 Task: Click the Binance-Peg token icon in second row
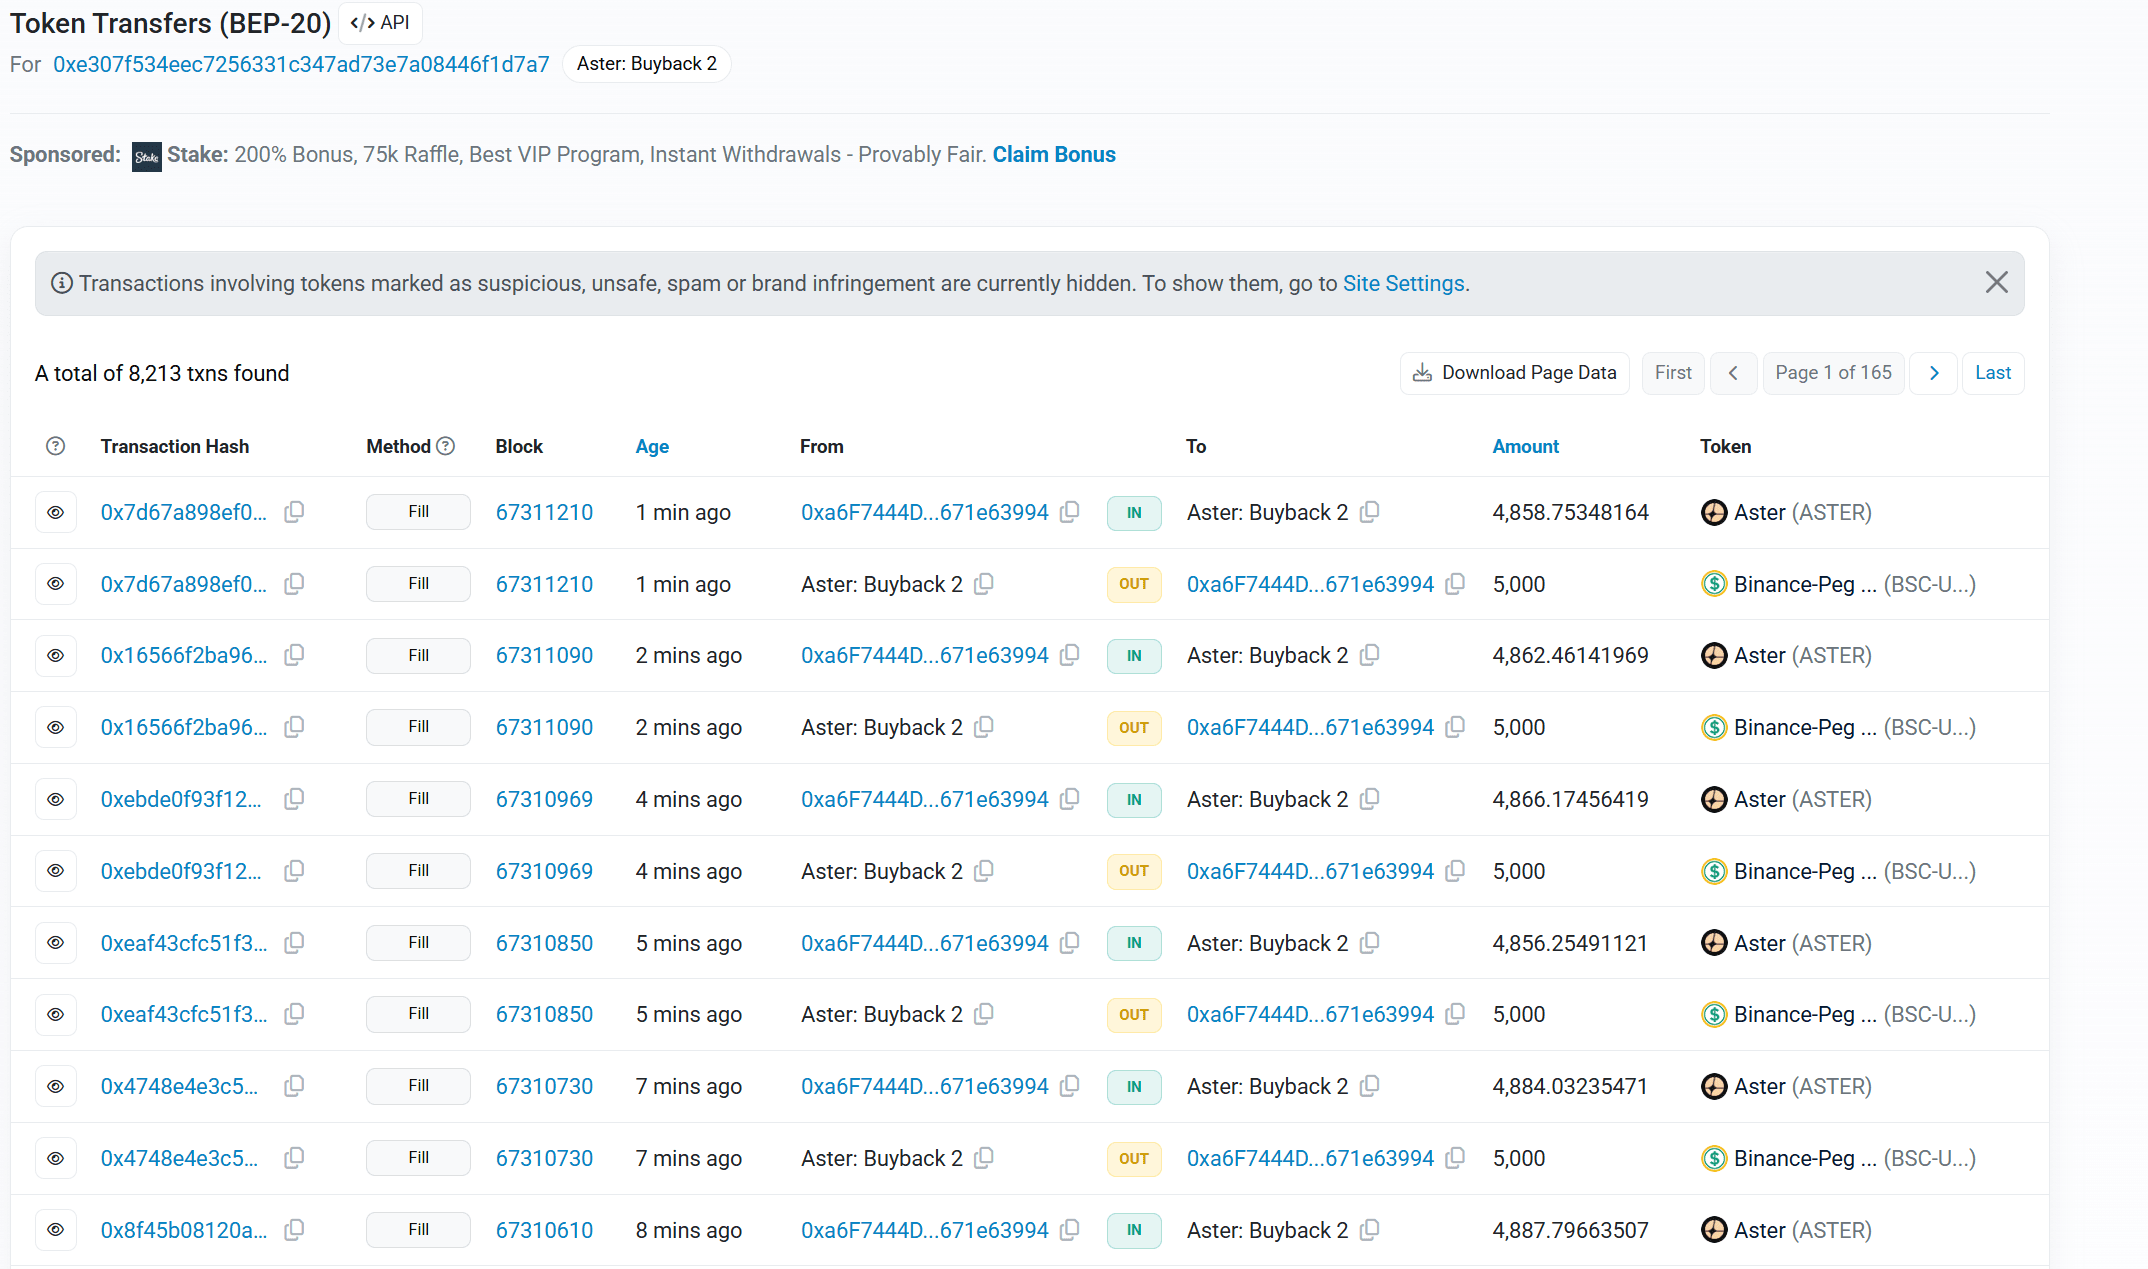[x=1714, y=584]
